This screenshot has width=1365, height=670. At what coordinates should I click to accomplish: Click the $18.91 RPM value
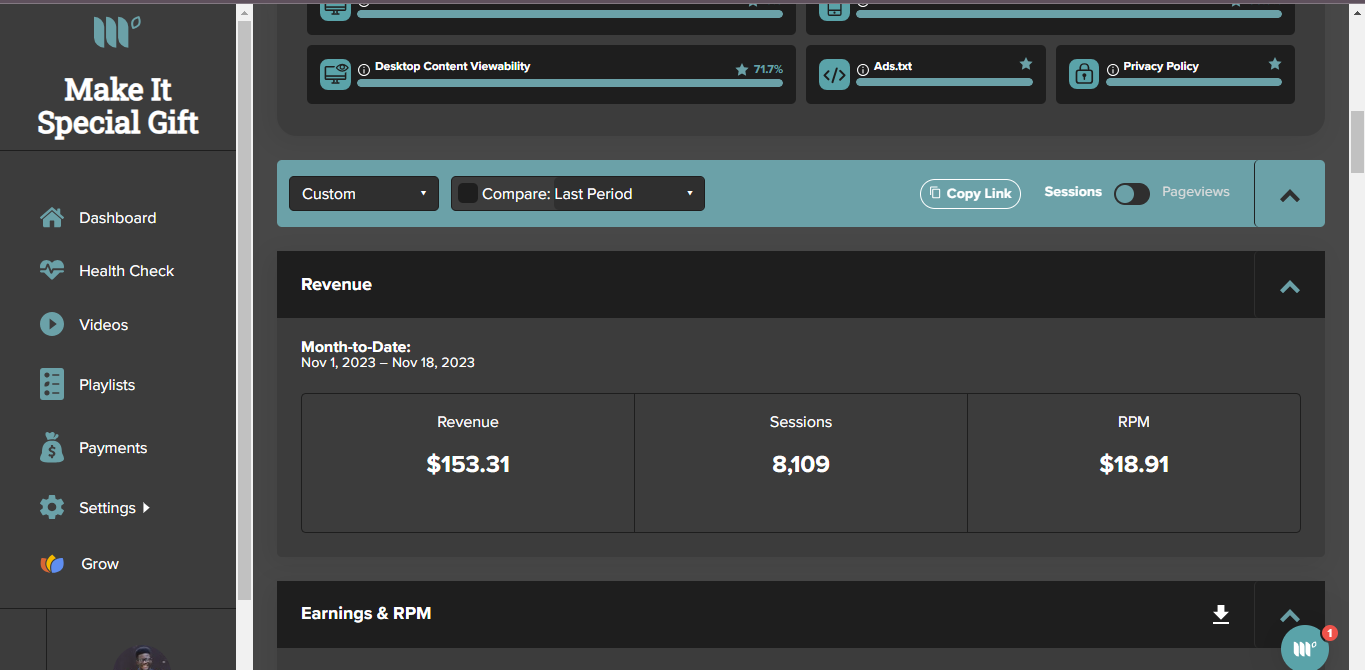1134,464
